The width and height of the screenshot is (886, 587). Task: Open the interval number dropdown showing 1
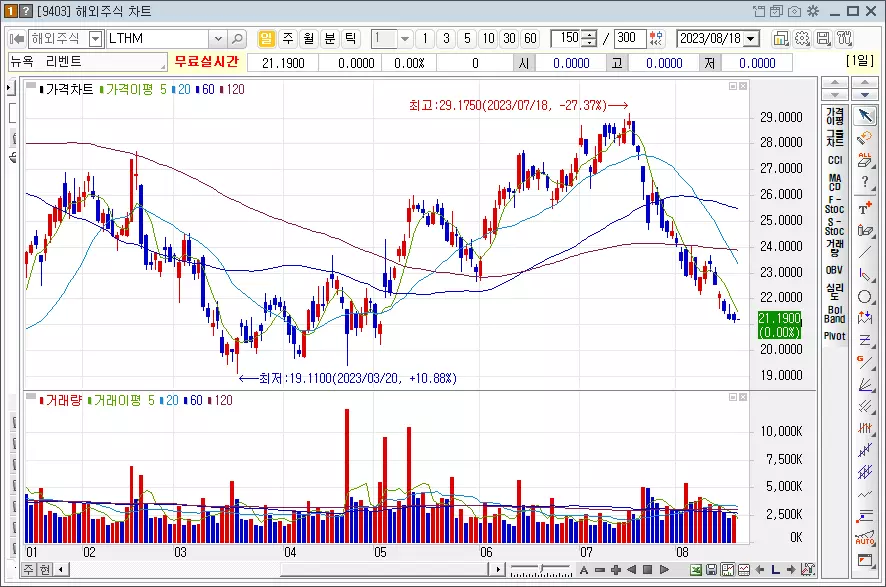(x=405, y=39)
